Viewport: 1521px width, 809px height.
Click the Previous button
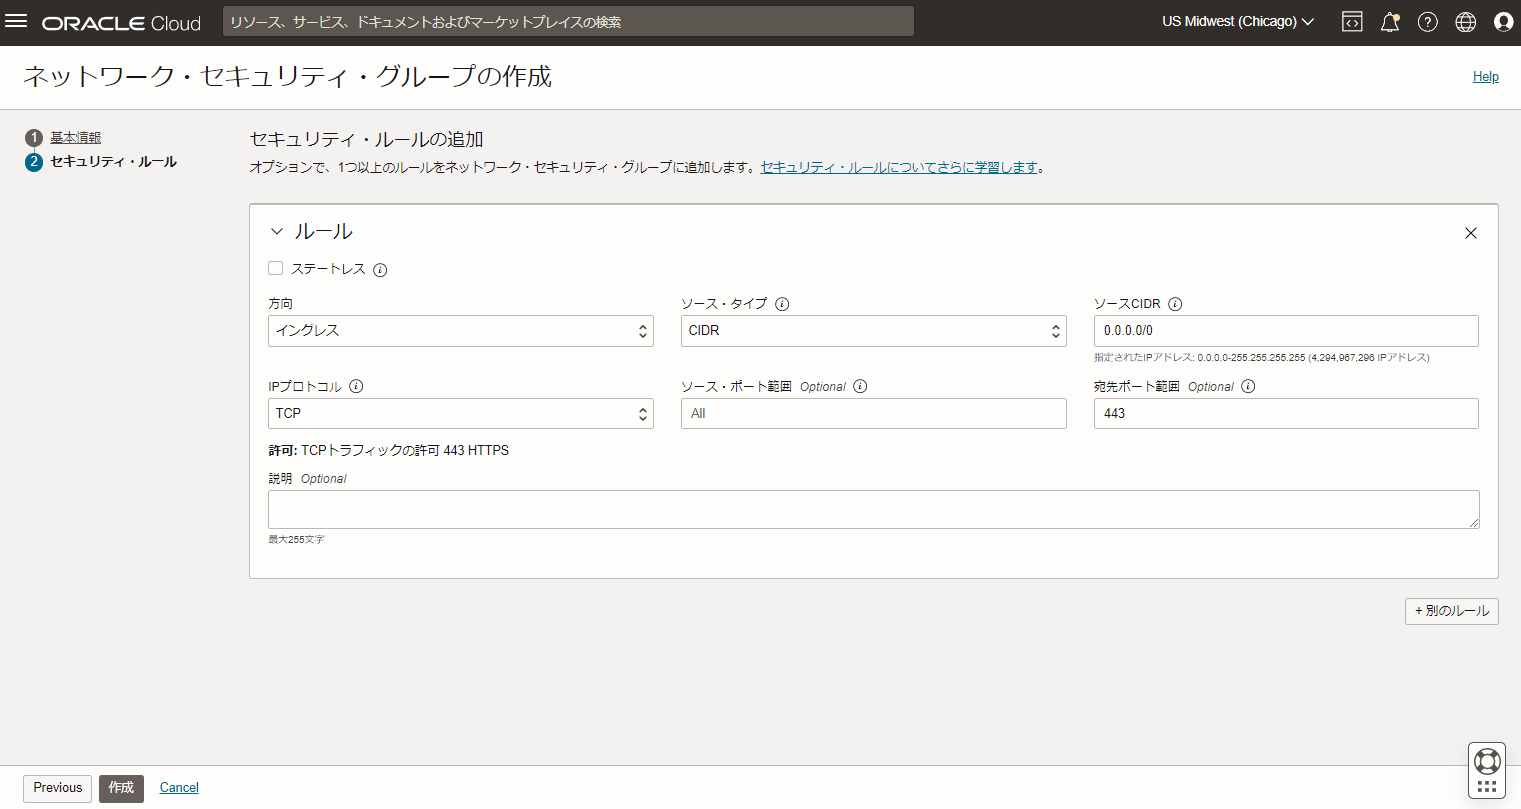point(58,788)
